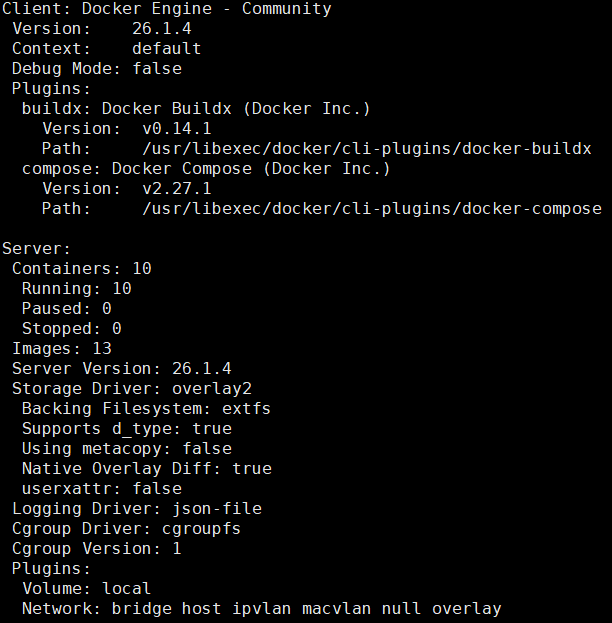Click the Docker Compose plugin line
612x623 pixels.
[x=206, y=169]
